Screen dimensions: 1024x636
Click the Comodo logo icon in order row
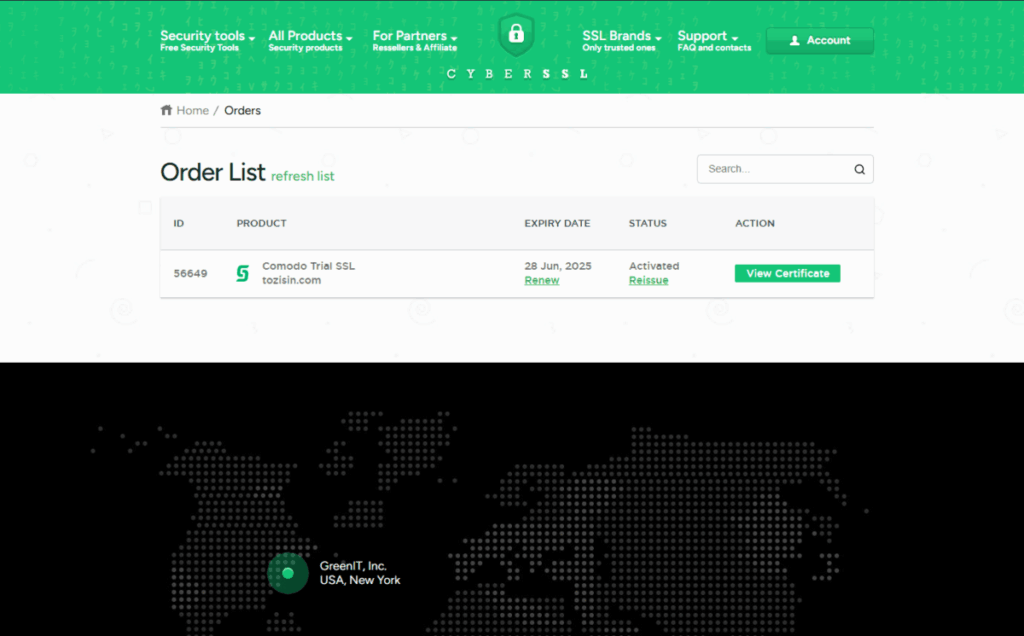coord(242,273)
